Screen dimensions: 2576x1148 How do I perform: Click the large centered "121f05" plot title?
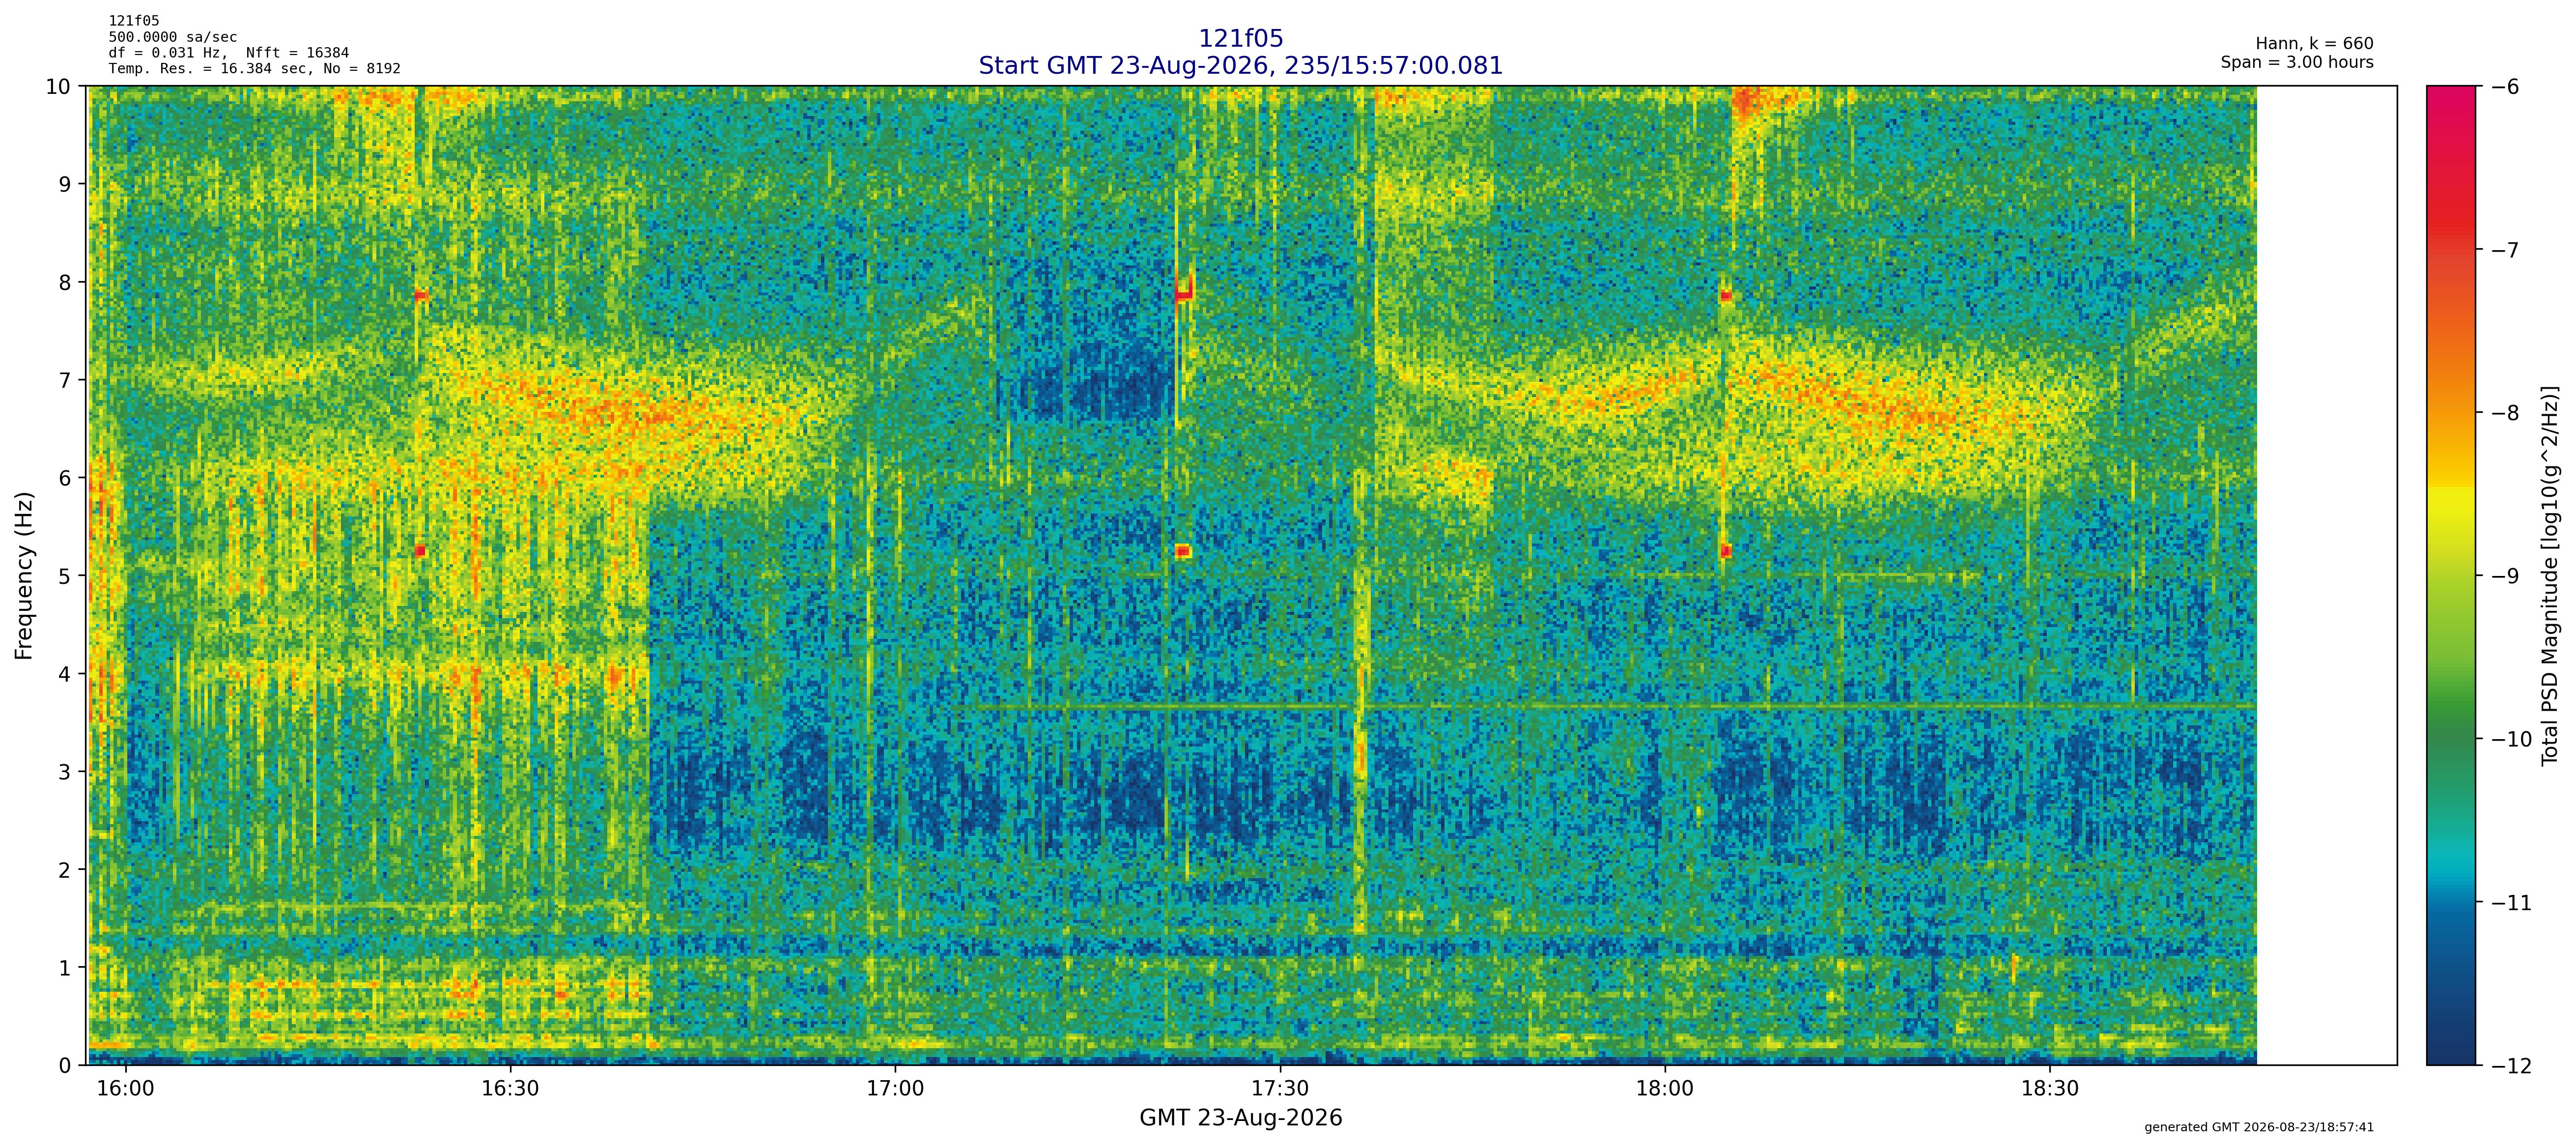click(x=1240, y=39)
